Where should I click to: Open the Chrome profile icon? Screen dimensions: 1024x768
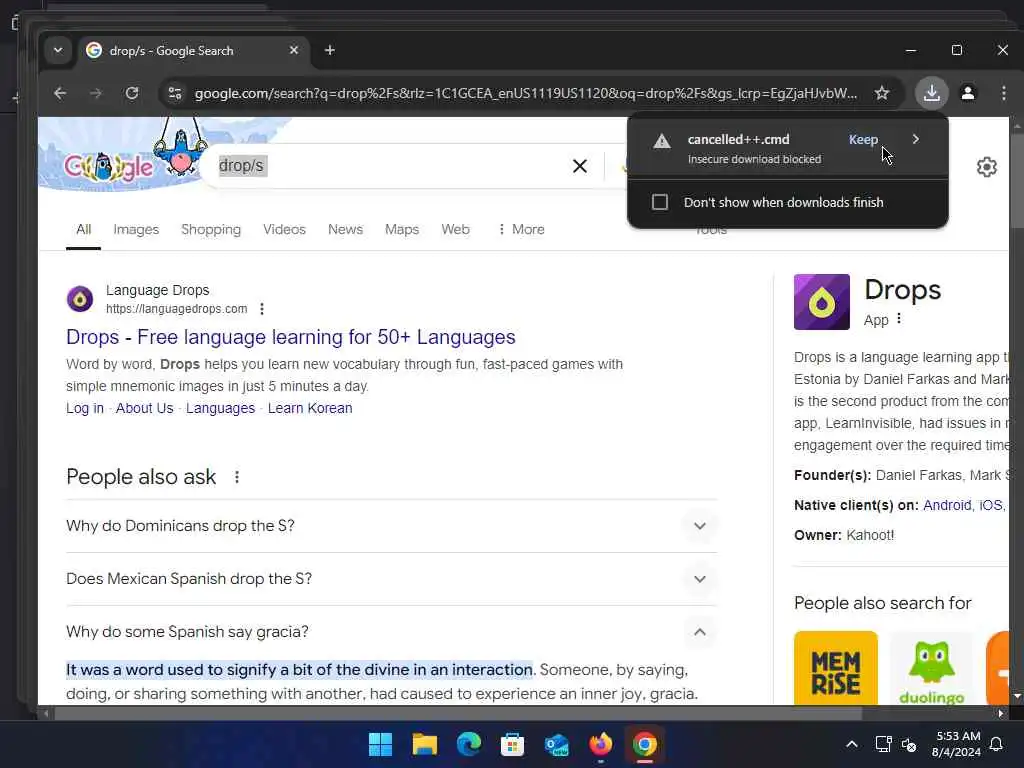(x=968, y=93)
